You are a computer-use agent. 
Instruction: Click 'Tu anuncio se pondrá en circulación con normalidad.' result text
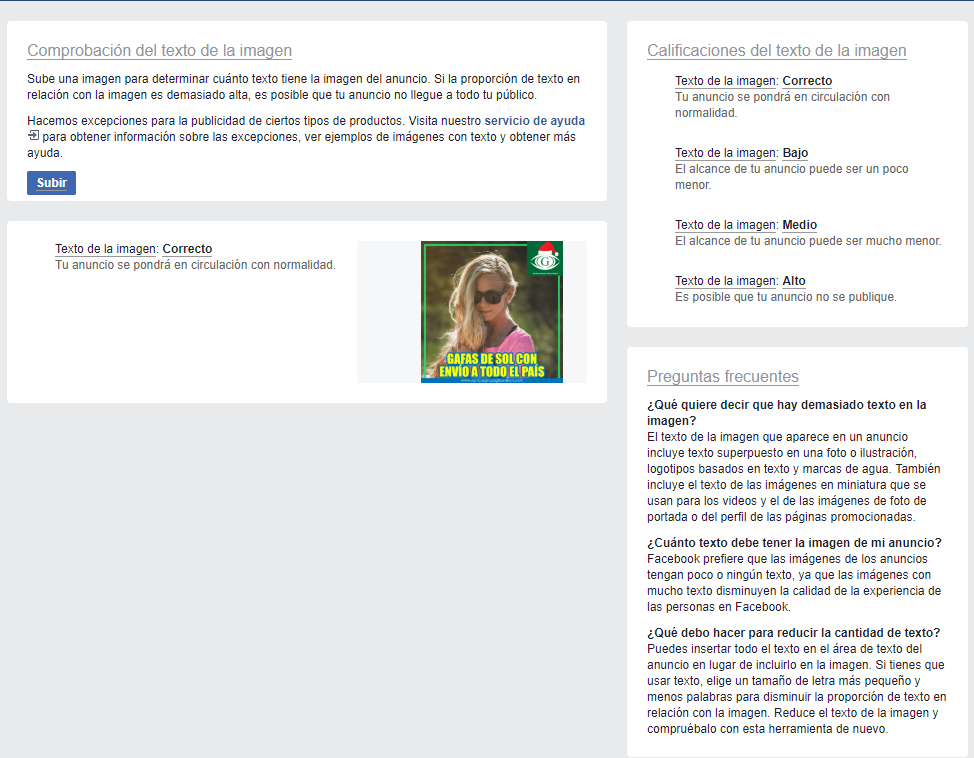195,265
